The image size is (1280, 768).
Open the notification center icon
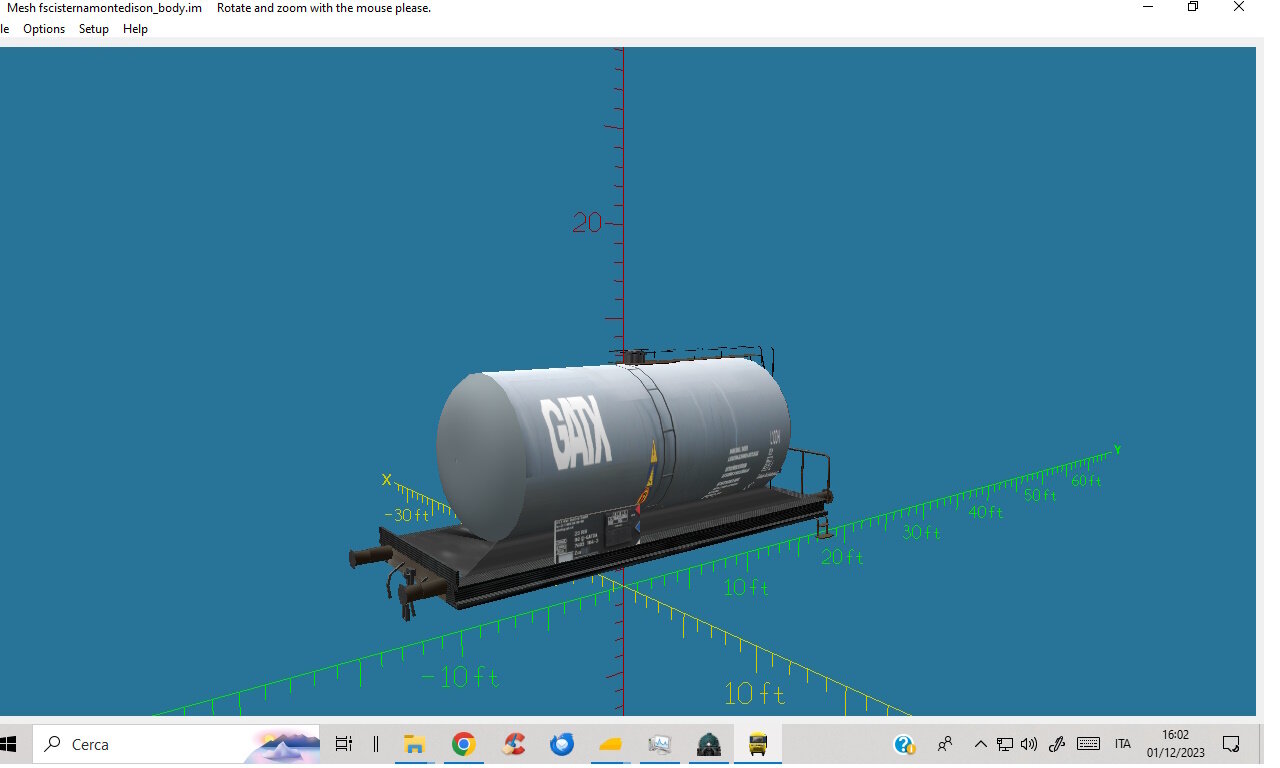coord(1231,744)
